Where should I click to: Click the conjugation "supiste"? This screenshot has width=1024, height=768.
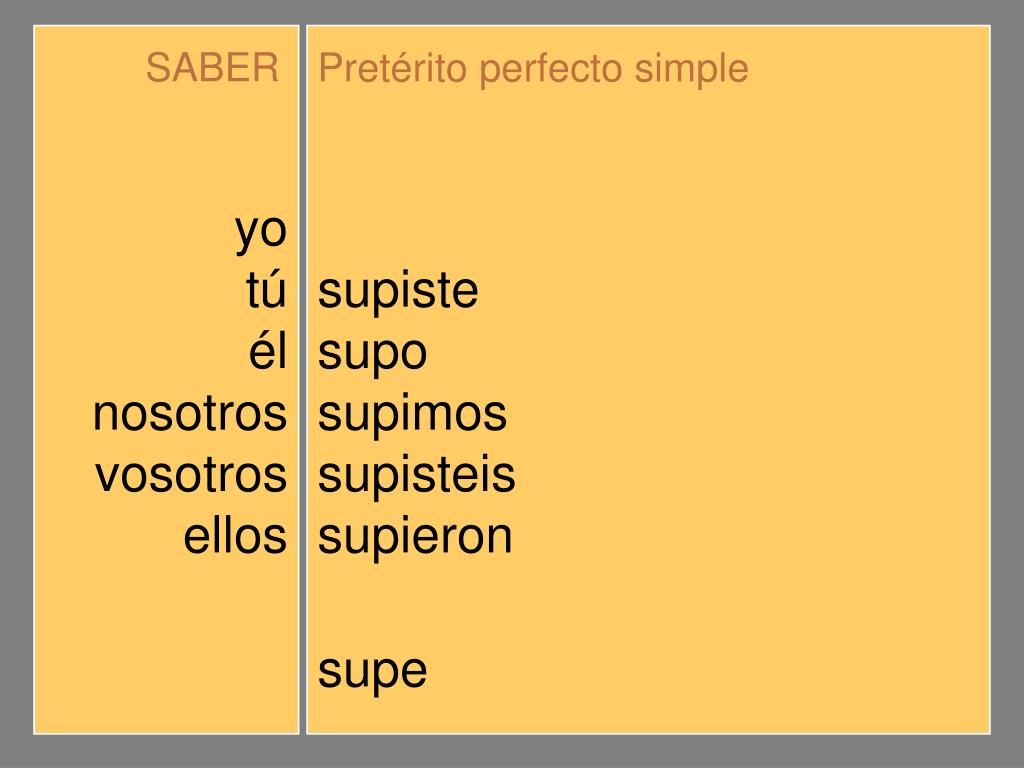tap(399, 292)
